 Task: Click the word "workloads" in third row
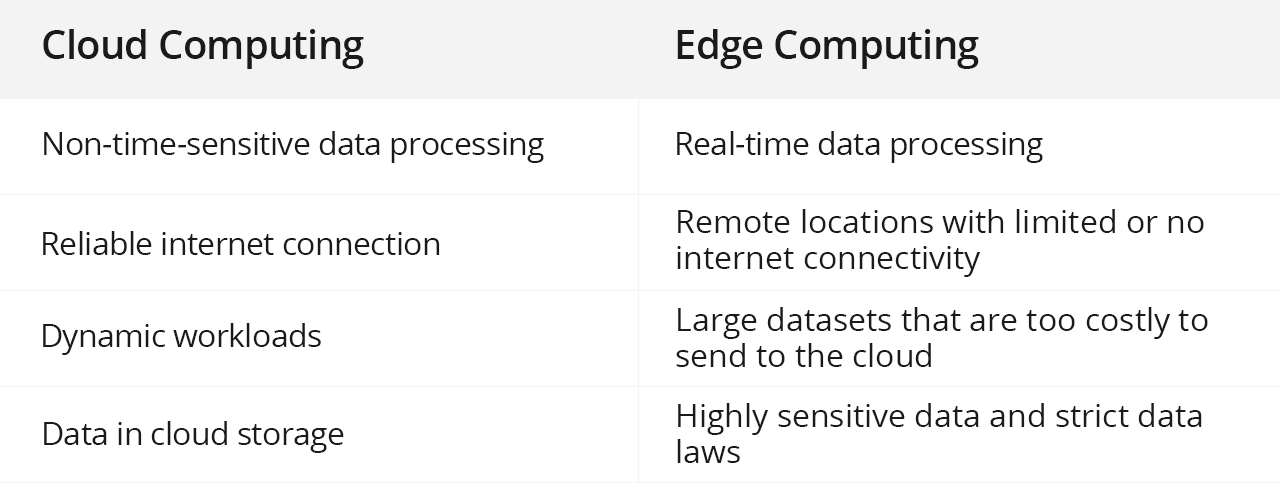tap(247, 336)
